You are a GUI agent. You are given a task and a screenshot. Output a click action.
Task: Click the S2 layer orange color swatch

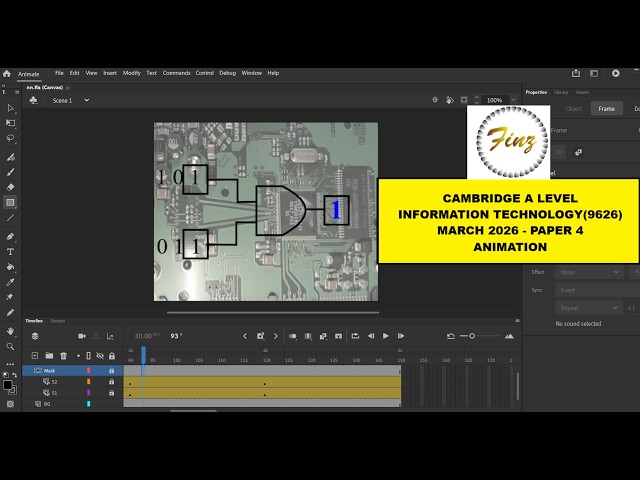pyautogui.click(x=89, y=382)
